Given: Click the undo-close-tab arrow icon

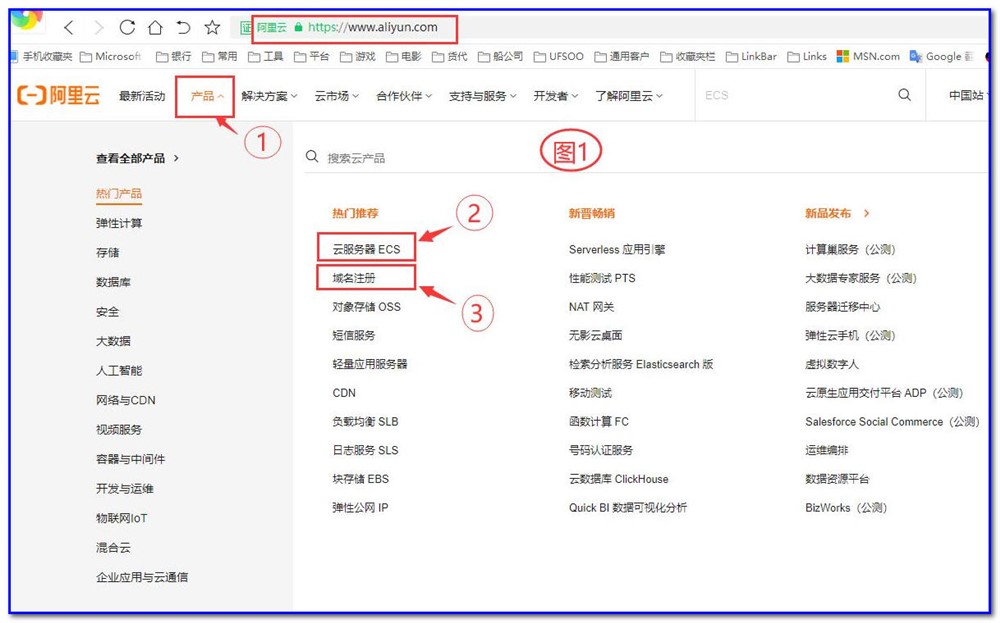Looking at the screenshot, I should pos(183,28).
